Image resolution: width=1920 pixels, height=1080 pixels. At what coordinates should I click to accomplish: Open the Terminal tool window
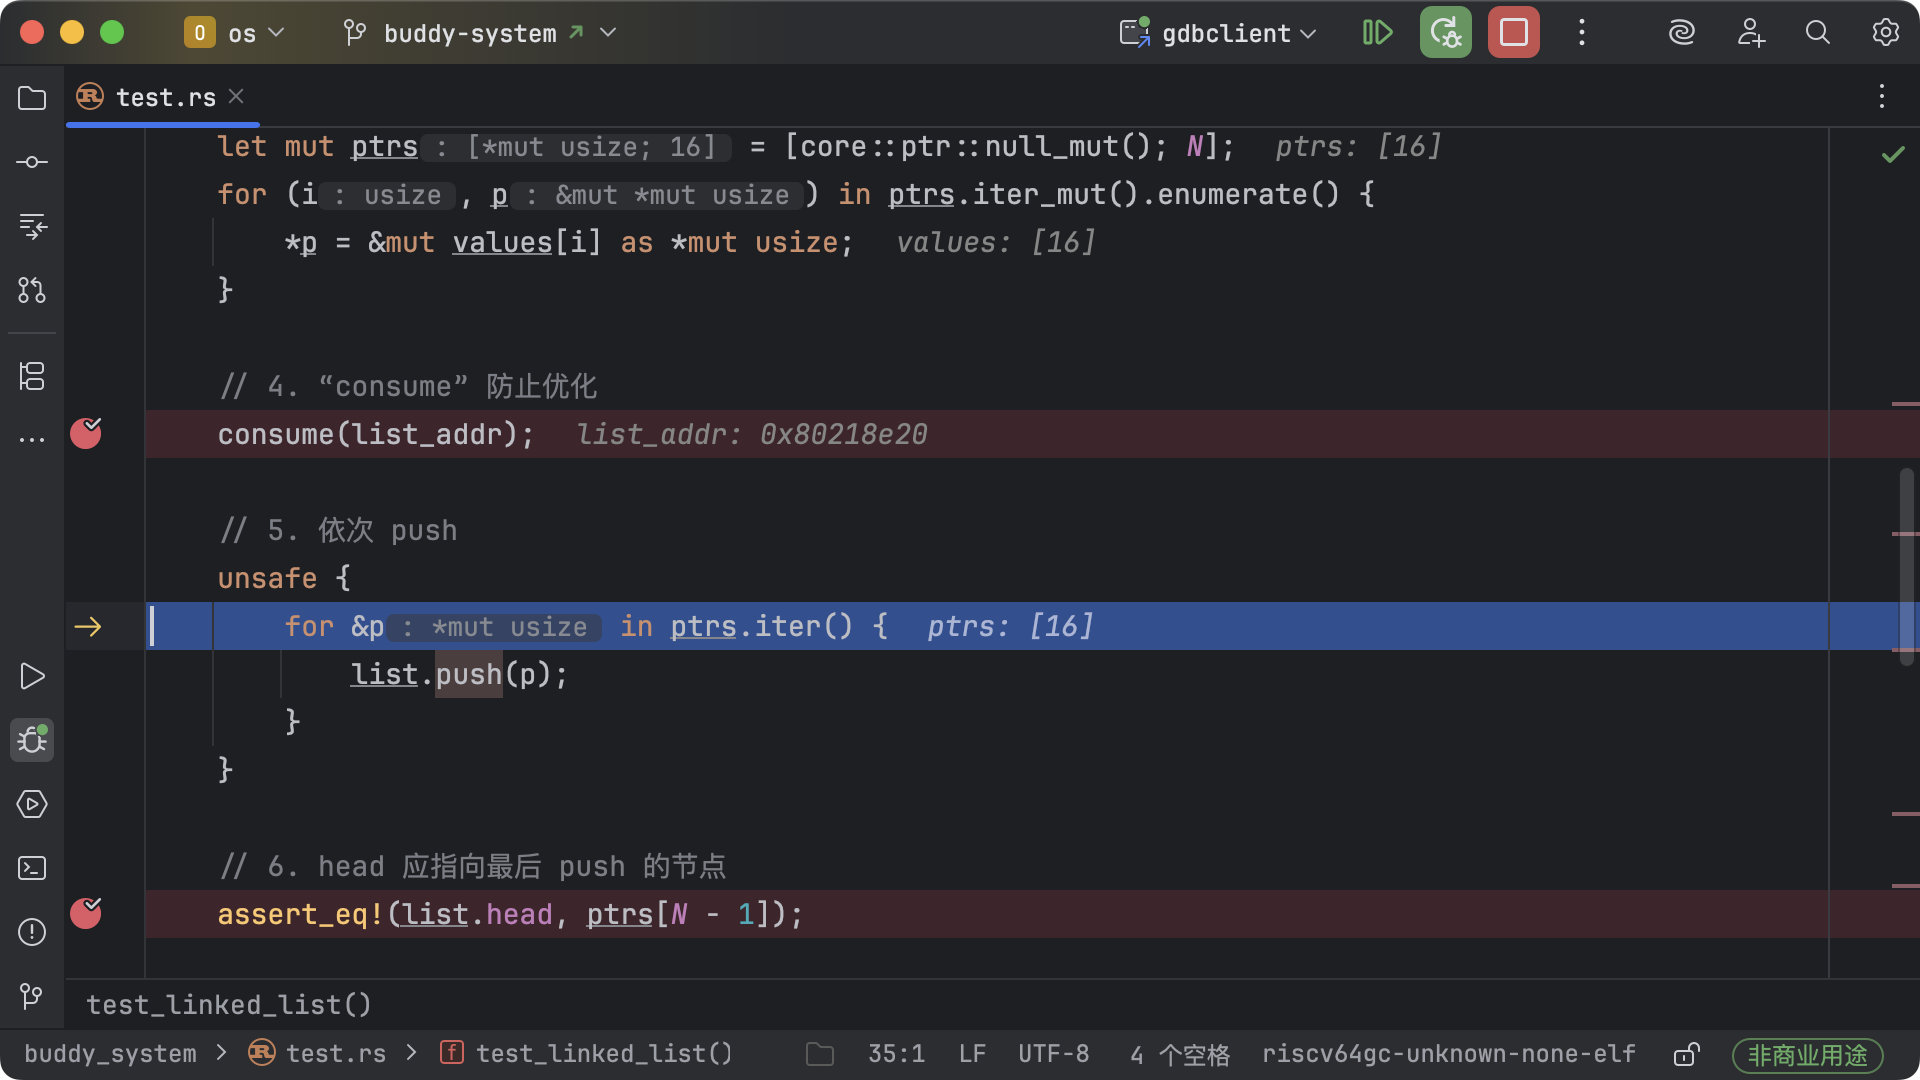click(x=32, y=868)
